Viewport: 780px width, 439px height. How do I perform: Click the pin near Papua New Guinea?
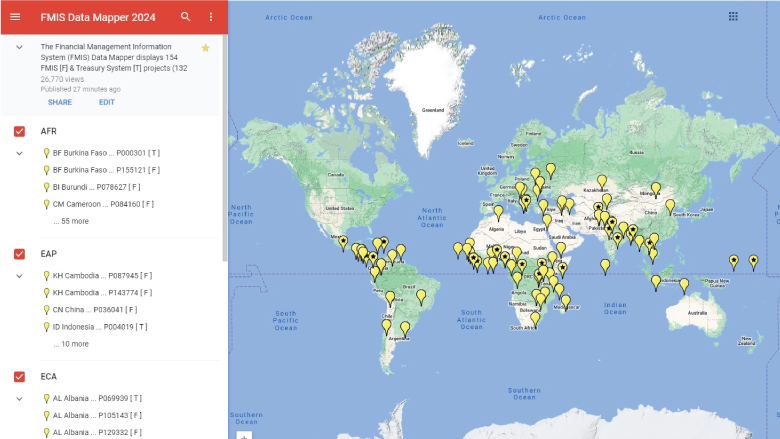click(684, 285)
